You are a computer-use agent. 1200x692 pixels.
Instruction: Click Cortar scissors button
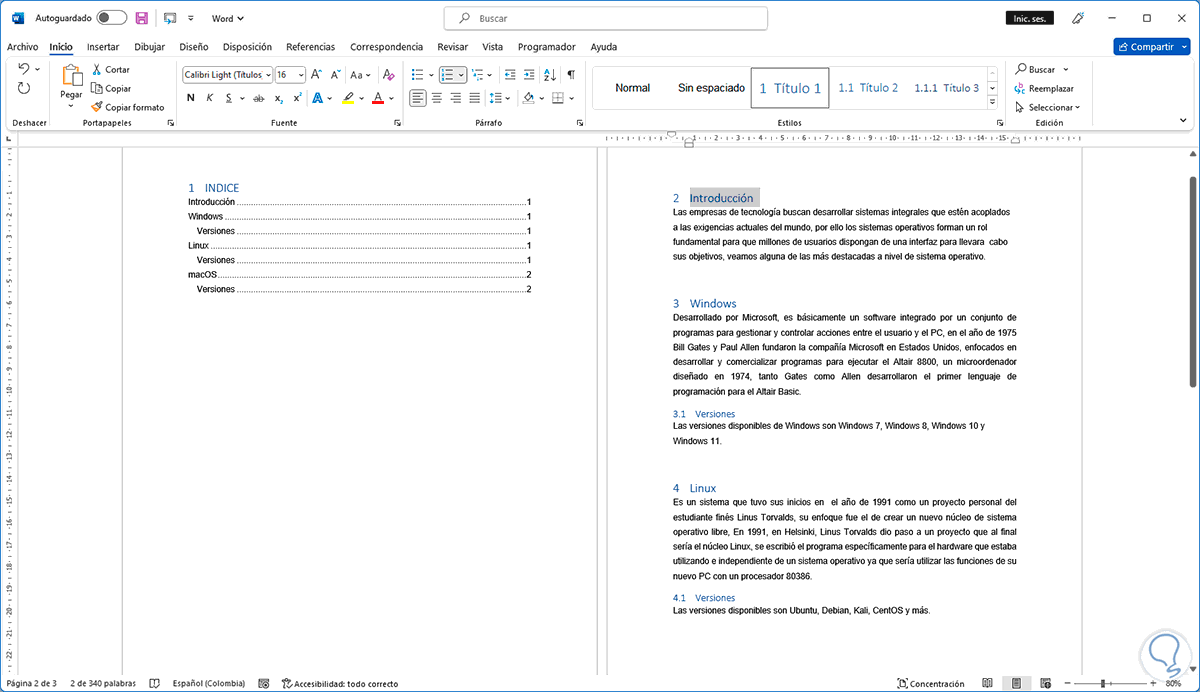click(x=110, y=70)
